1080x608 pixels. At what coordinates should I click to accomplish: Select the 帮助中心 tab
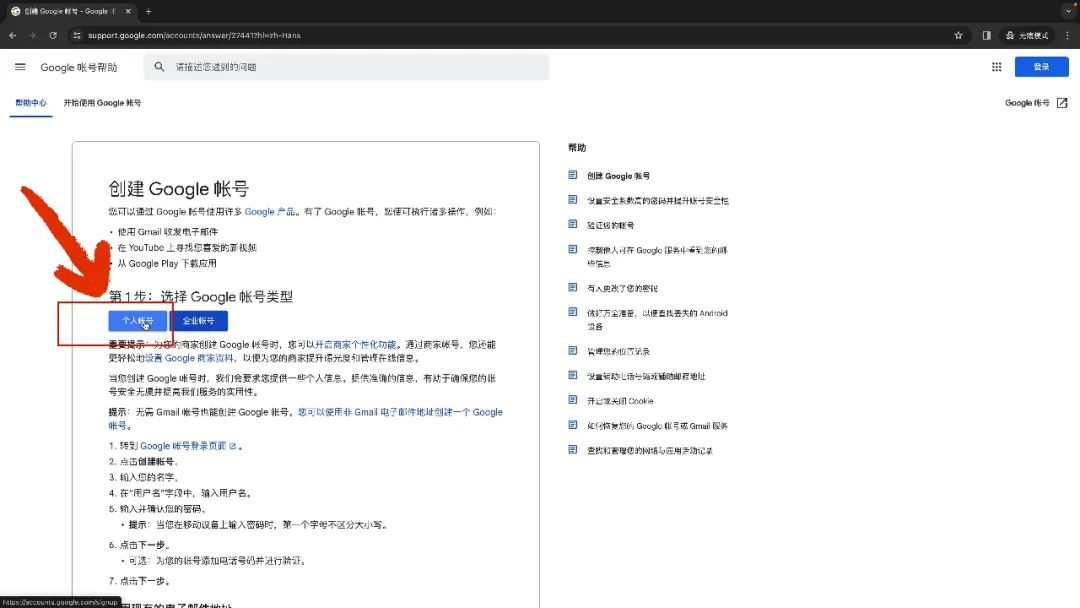click(31, 103)
